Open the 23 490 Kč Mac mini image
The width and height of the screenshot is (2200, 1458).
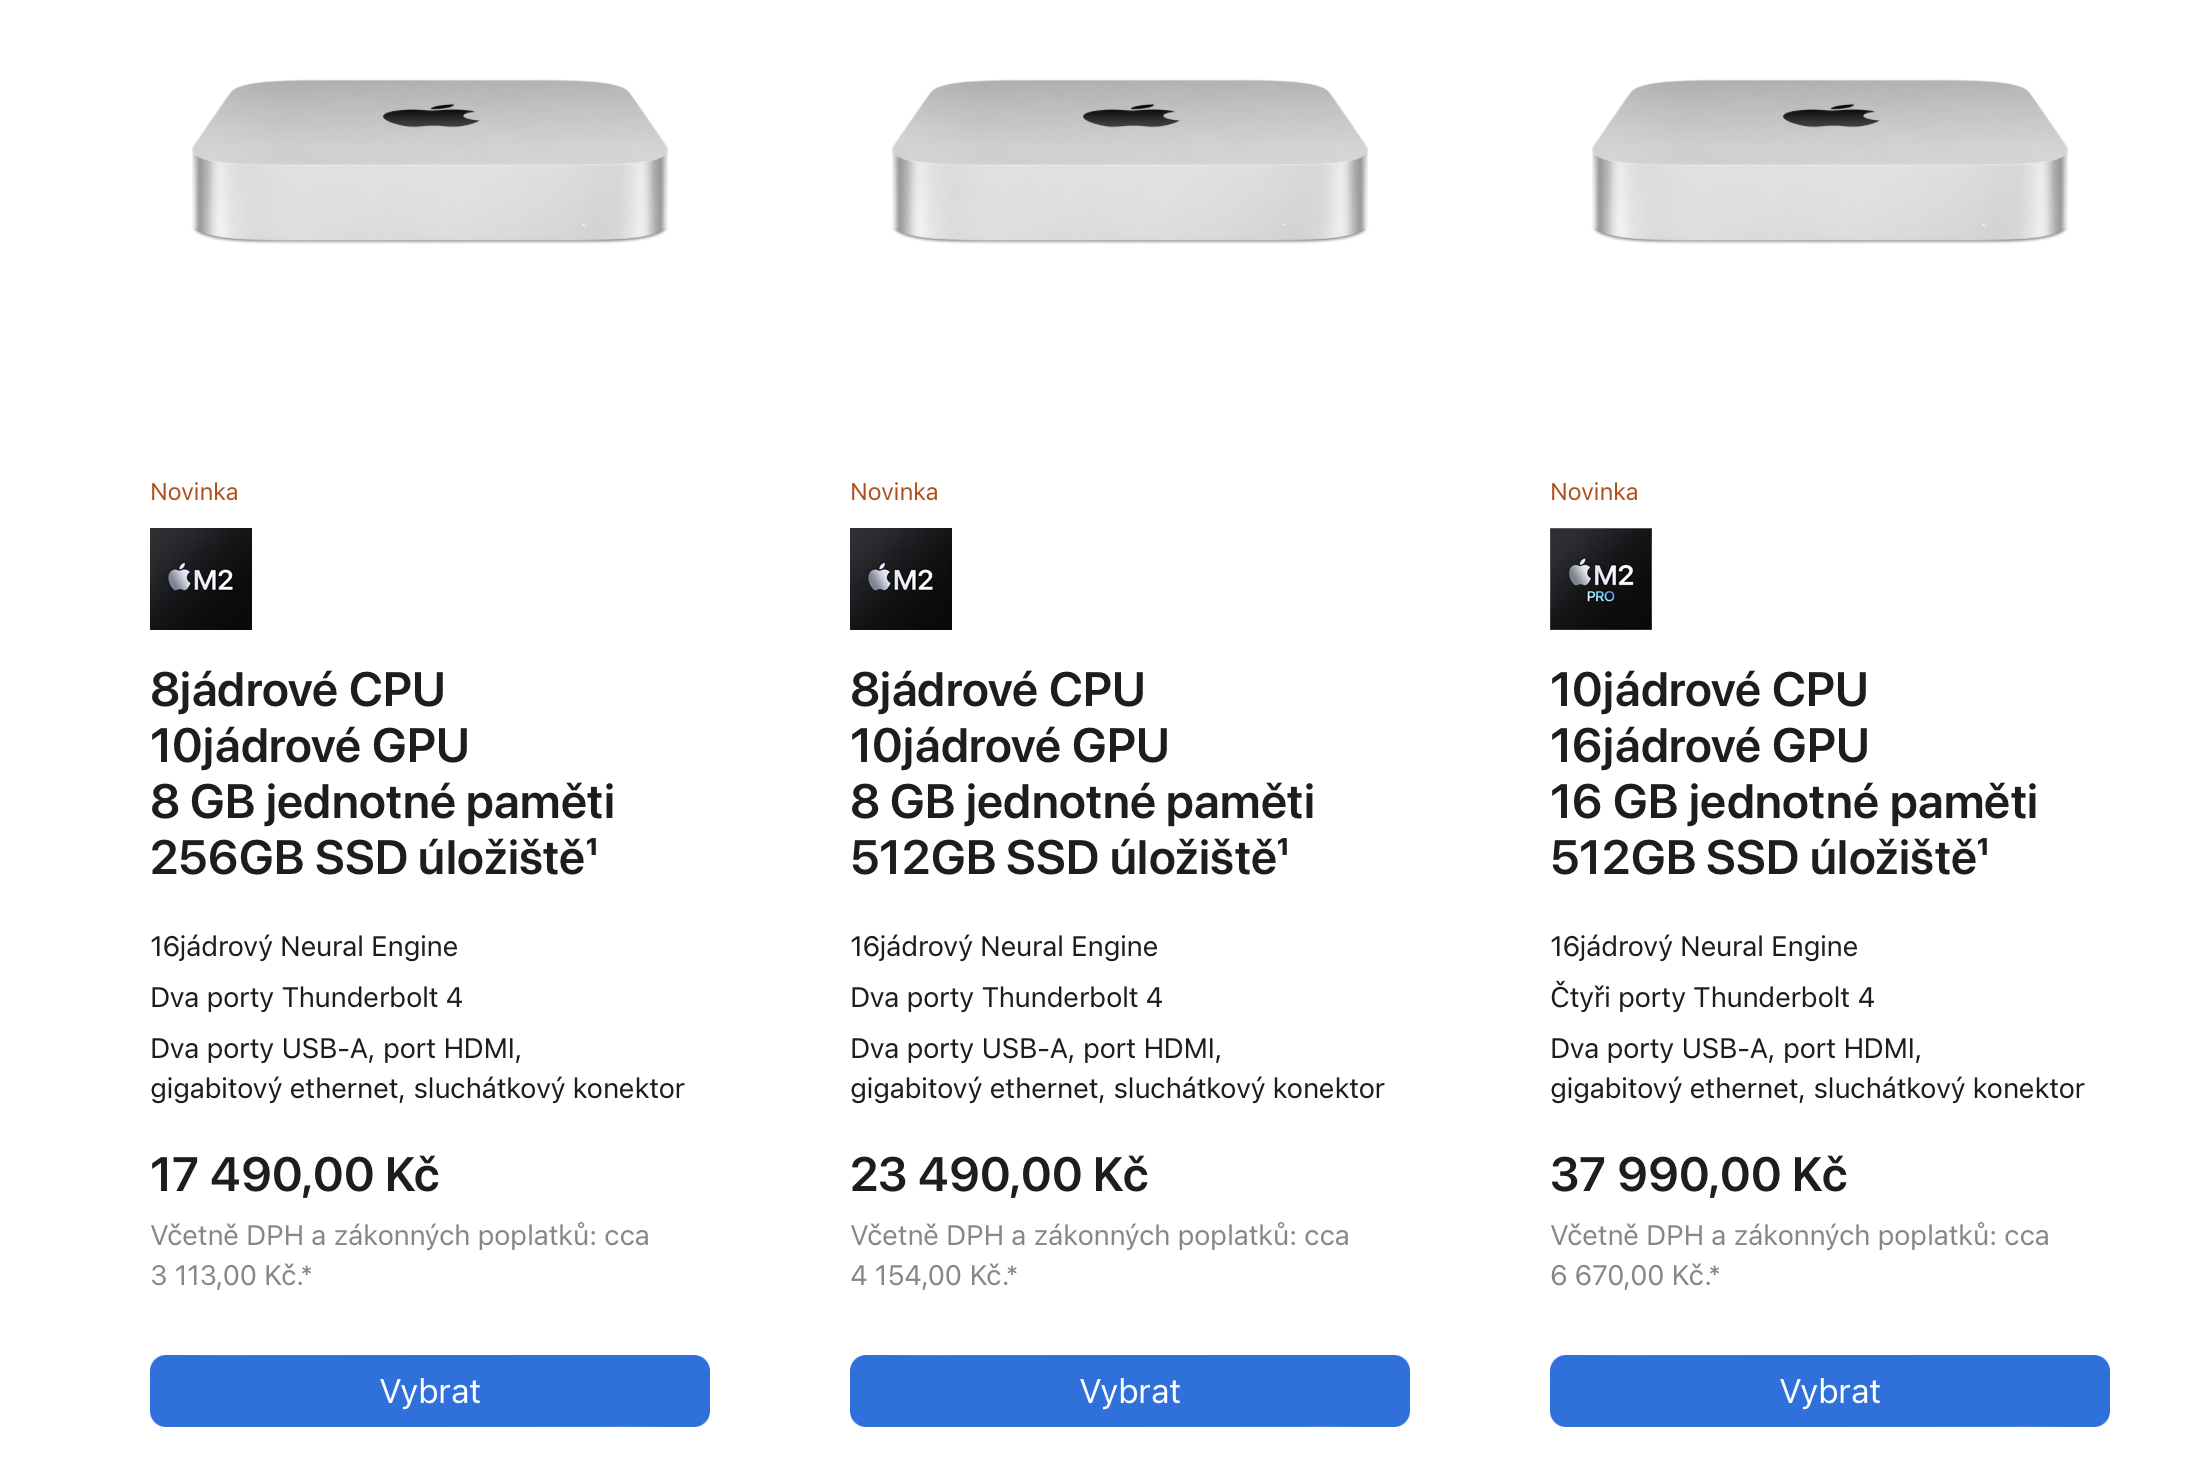(1130, 160)
